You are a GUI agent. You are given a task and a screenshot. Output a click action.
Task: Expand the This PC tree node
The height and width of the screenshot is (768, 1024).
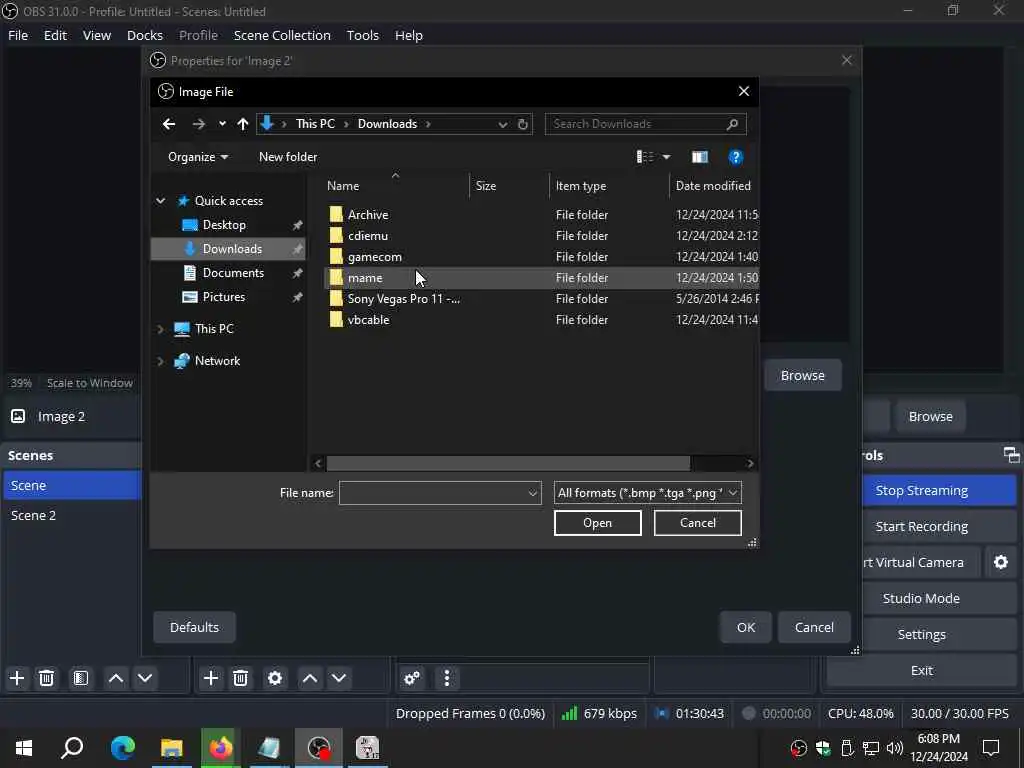(x=161, y=328)
